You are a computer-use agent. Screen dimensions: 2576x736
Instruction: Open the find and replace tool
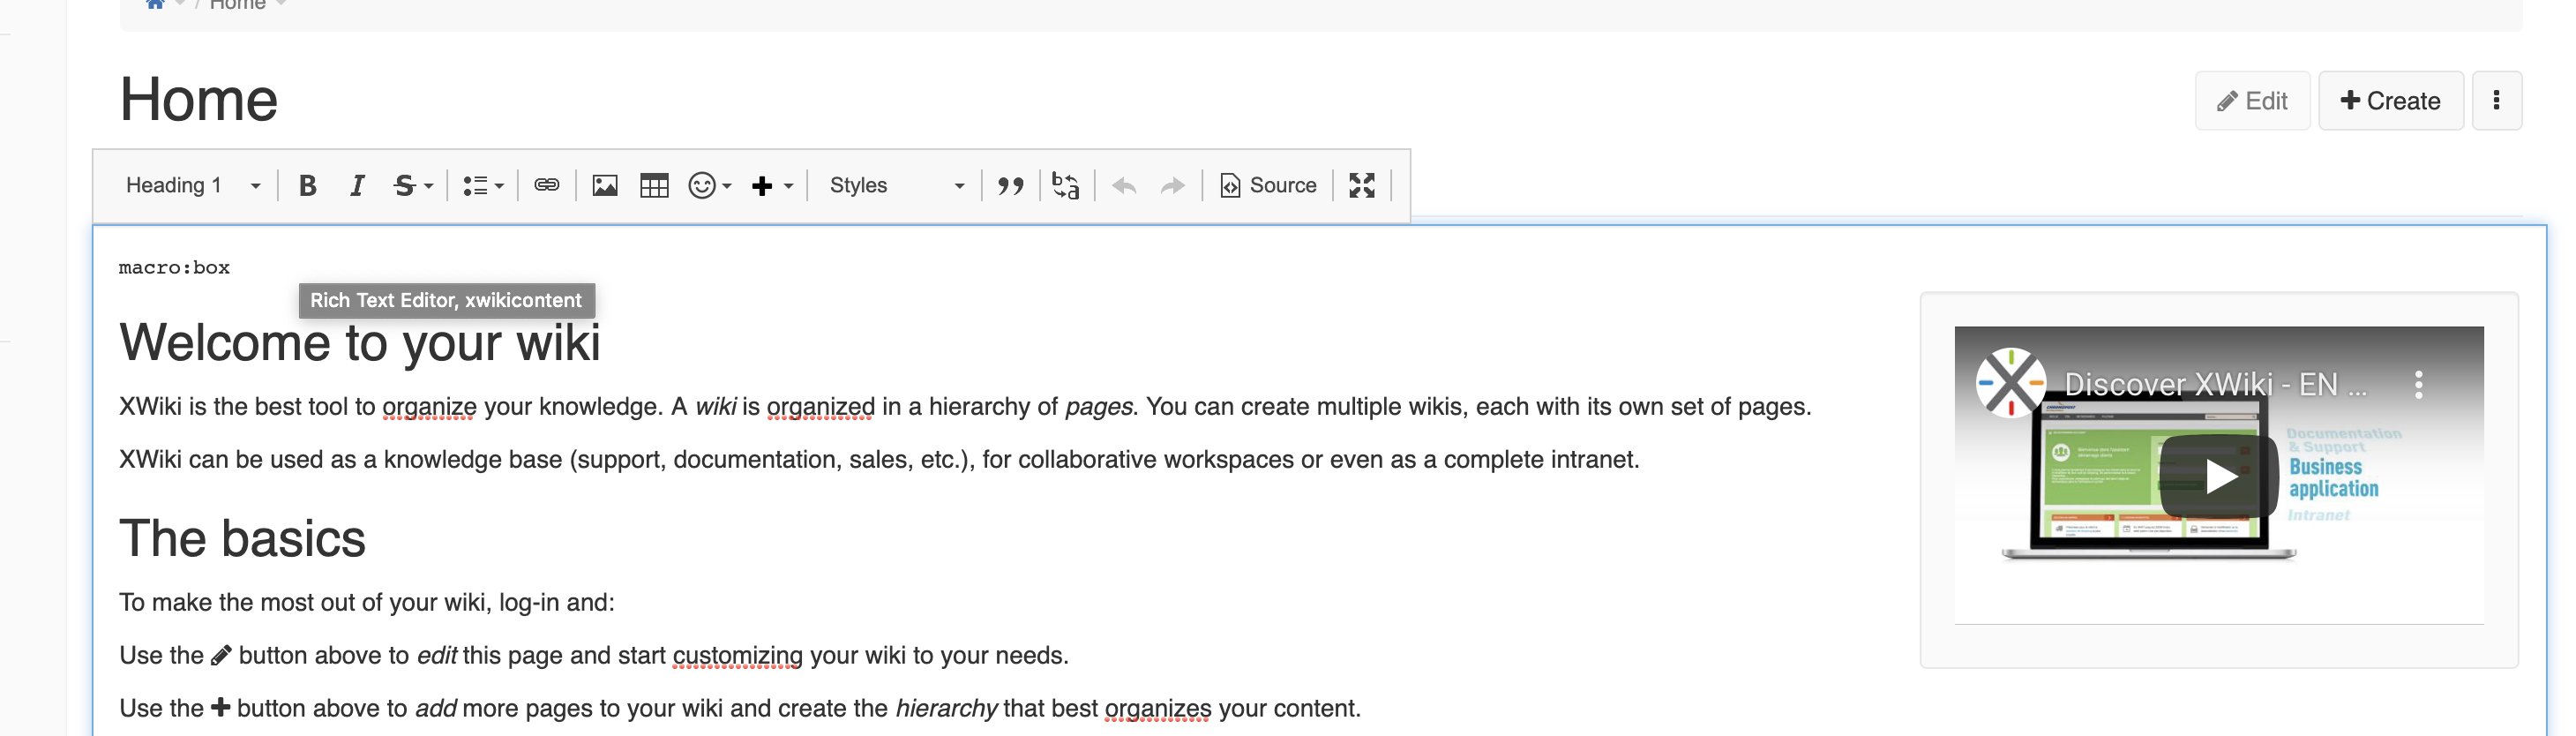point(1065,185)
